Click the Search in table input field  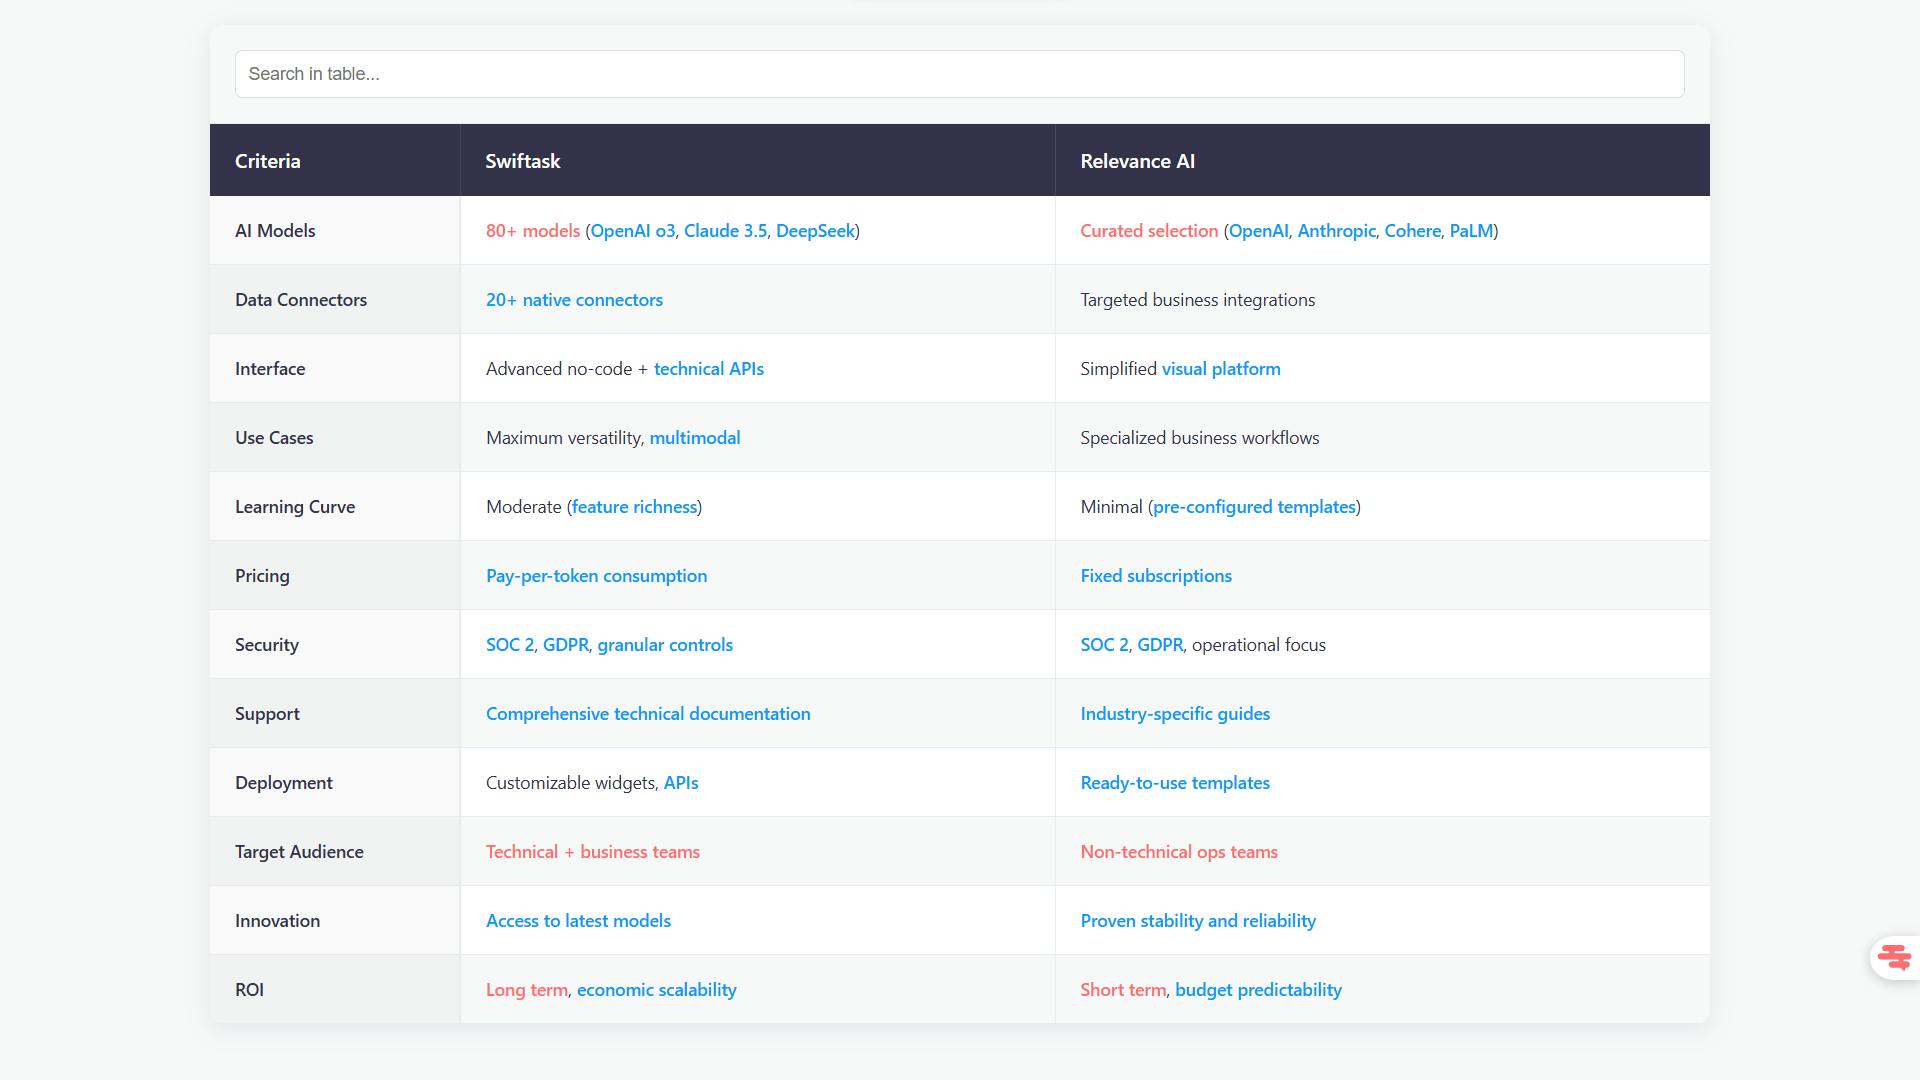[x=959, y=74]
